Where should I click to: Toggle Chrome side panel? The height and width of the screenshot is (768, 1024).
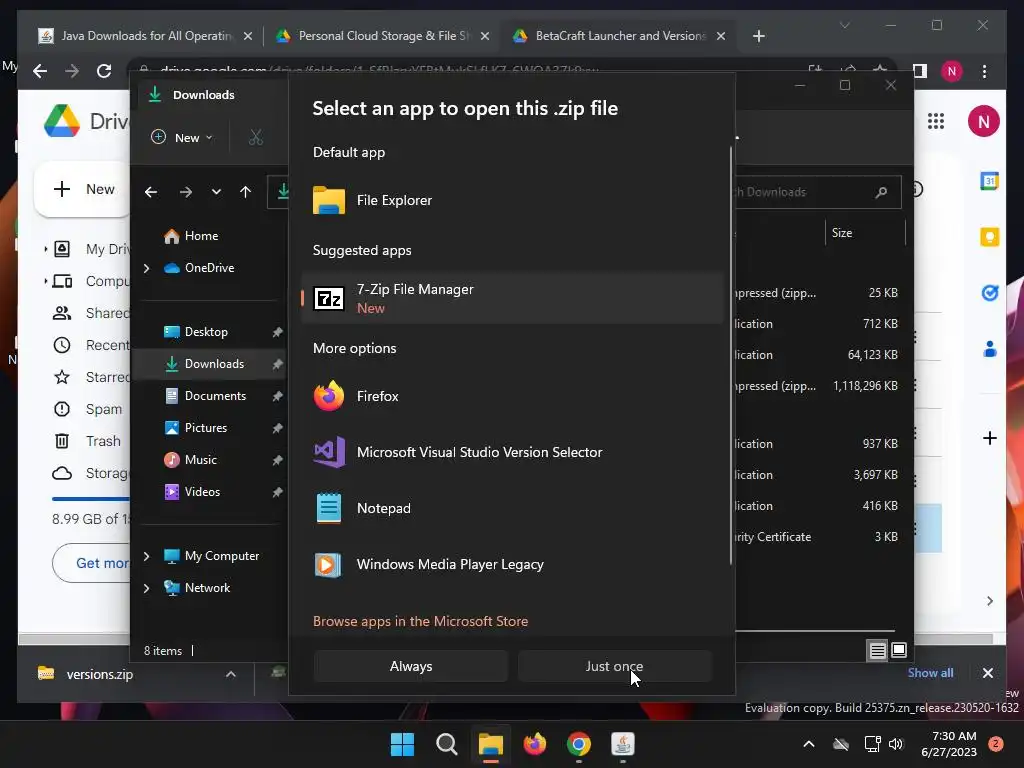pyautogui.click(x=920, y=71)
